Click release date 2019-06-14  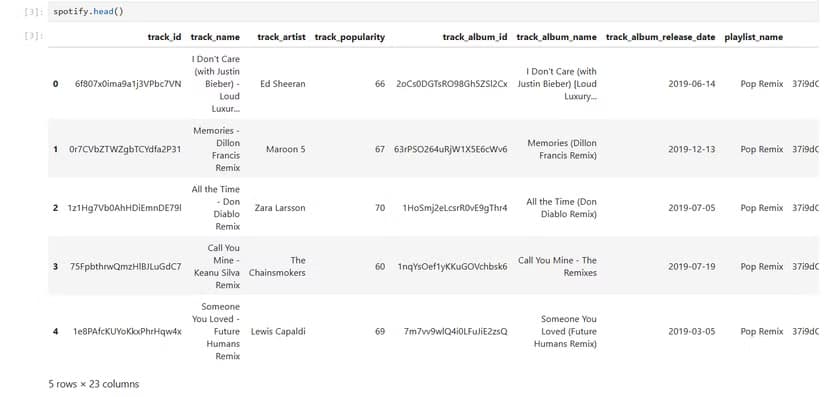[692, 84]
